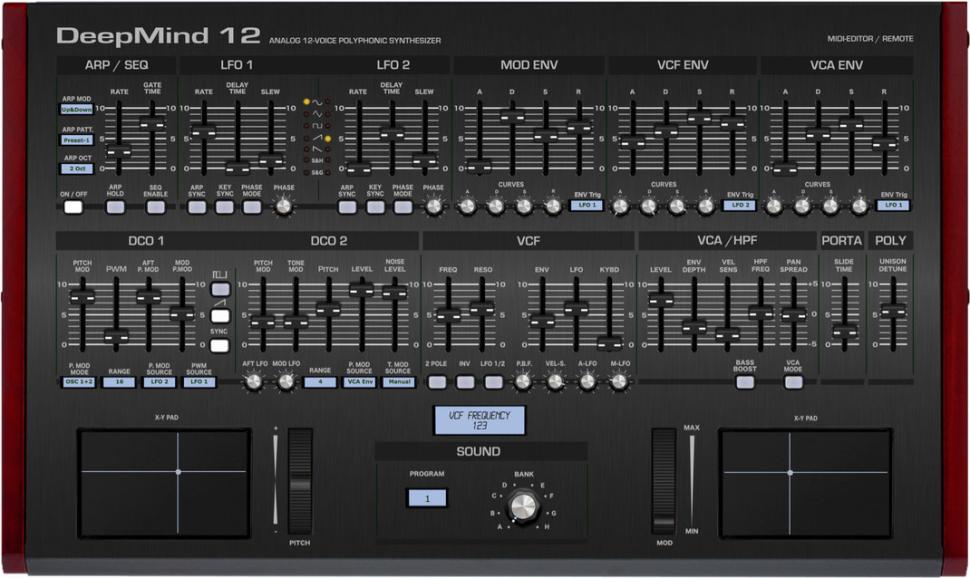
Task: Click the VCF M-LFO knob
Action: pyautogui.click(x=619, y=381)
